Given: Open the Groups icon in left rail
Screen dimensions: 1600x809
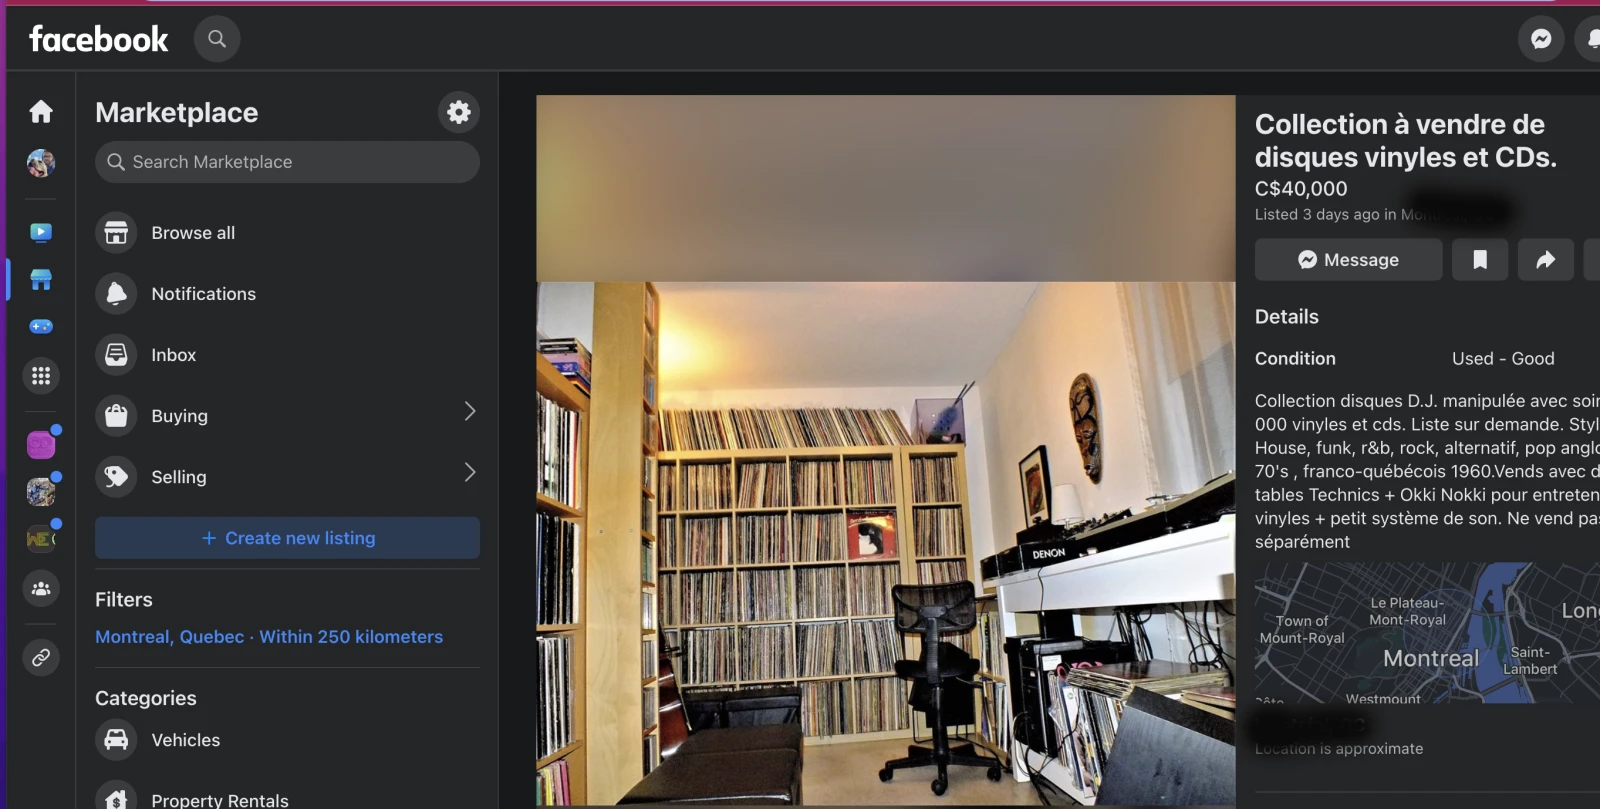Looking at the screenshot, I should coord(41,589).
